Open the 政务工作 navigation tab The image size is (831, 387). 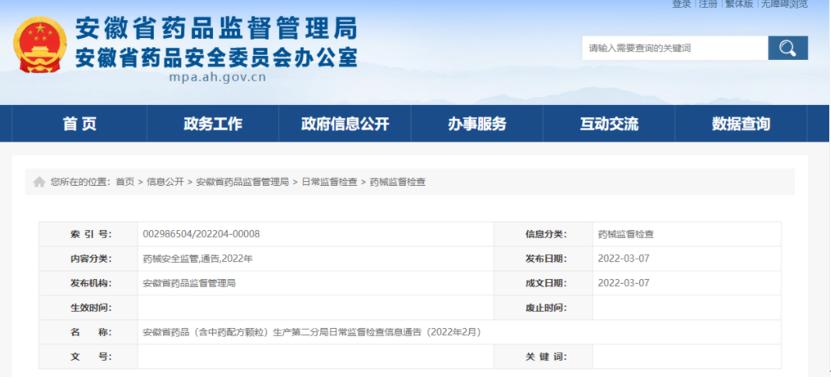click(213, 124)
